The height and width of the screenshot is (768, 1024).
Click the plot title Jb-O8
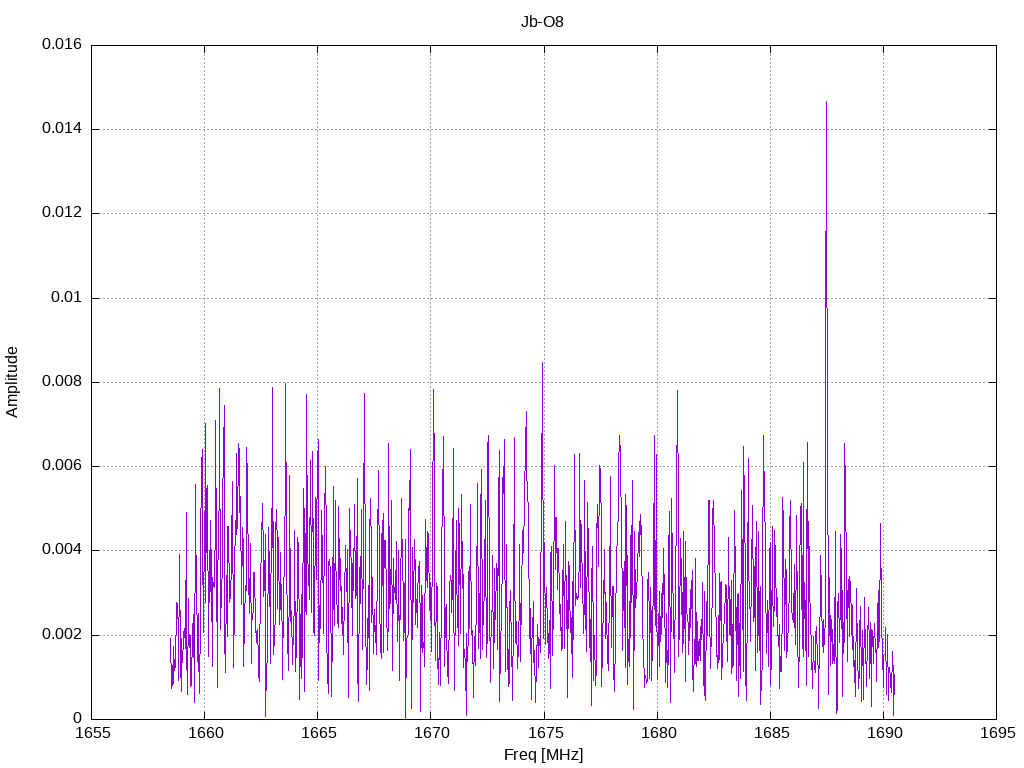coord(542,22)
